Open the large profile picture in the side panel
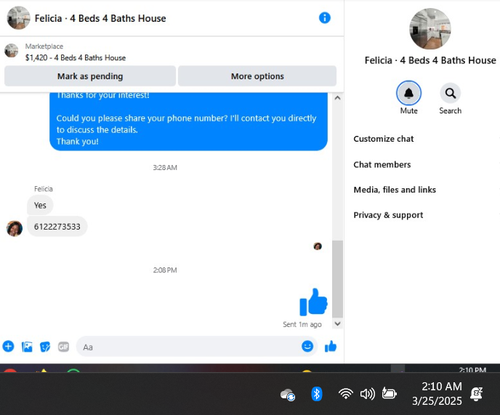This screenshot has height=415, width=500. coord(430,29)
